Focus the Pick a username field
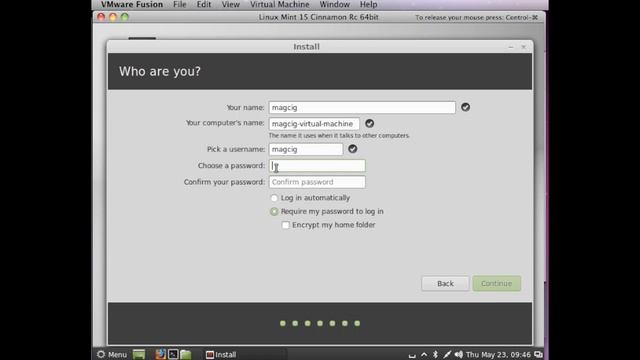The image size is (640, 360). click(306, 149)
